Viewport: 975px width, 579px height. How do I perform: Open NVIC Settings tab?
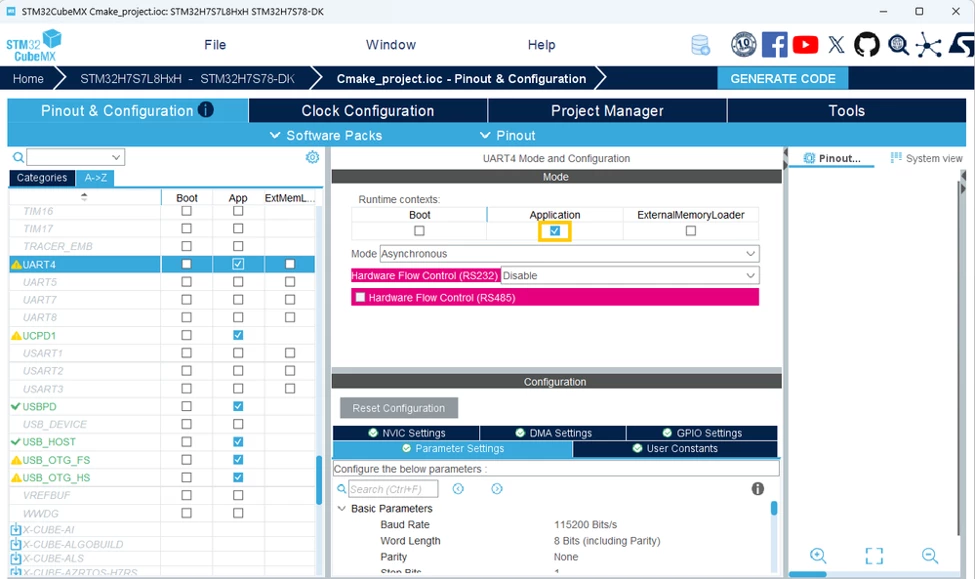406,433
